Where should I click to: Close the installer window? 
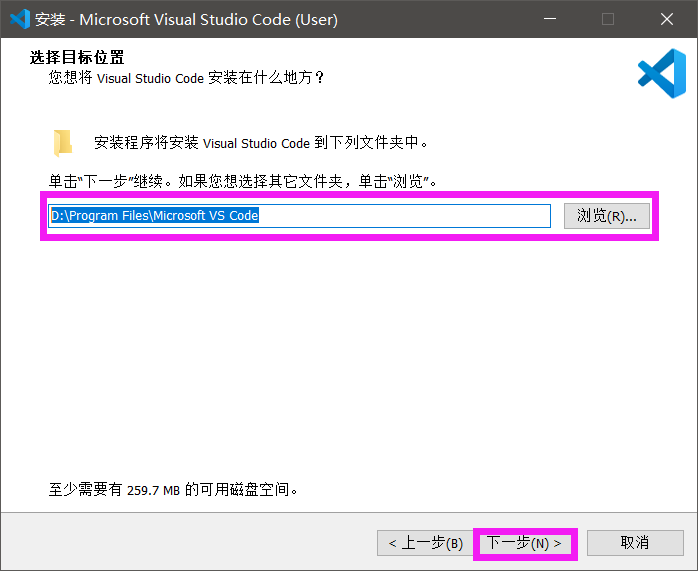coord(666,19)
